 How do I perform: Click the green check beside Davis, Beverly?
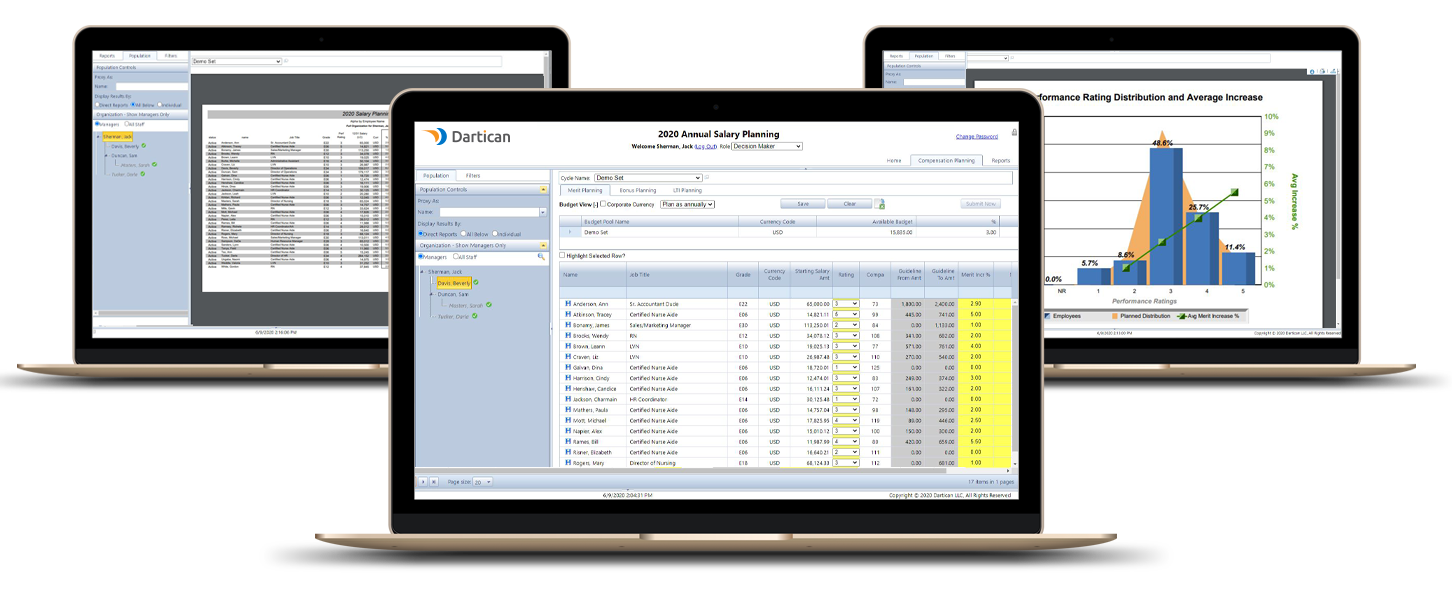[476, 283]
